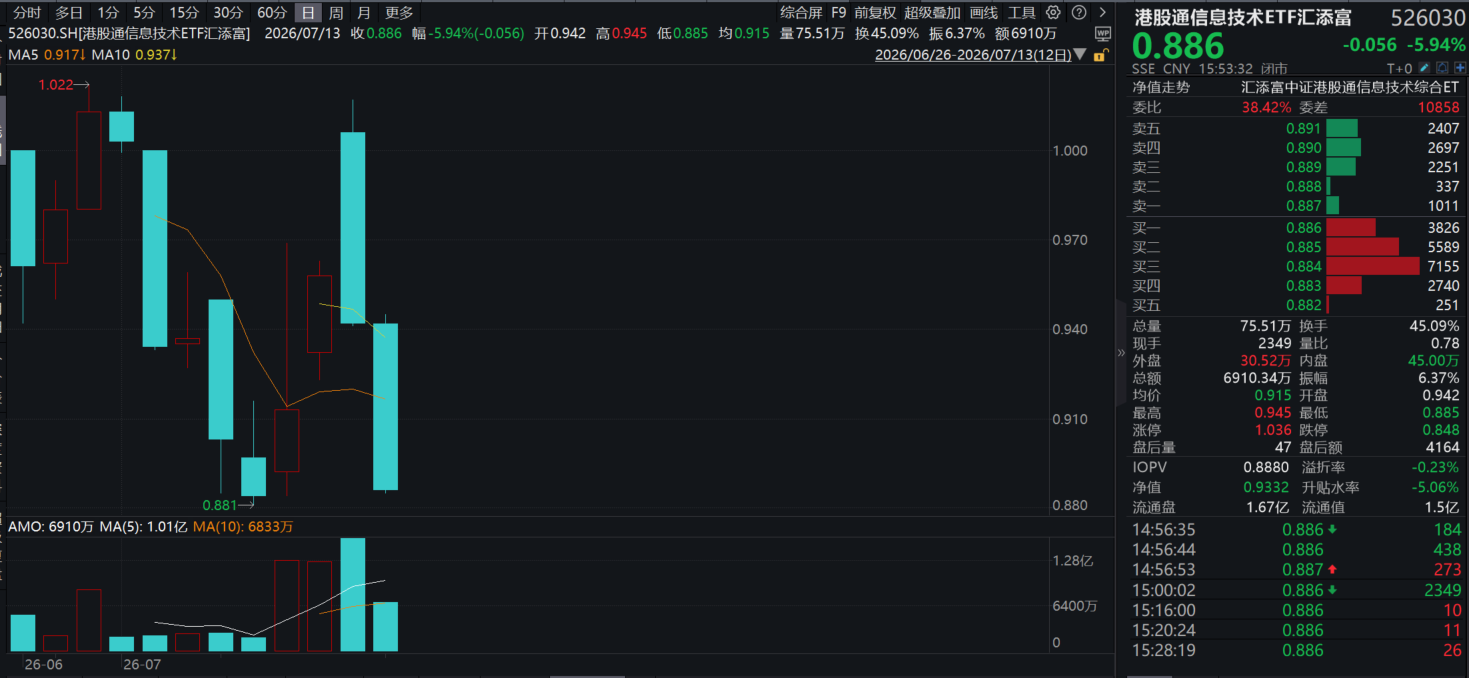Select the 60分 period tab
Screen dimensions: 1469x678
coord(272,13)
